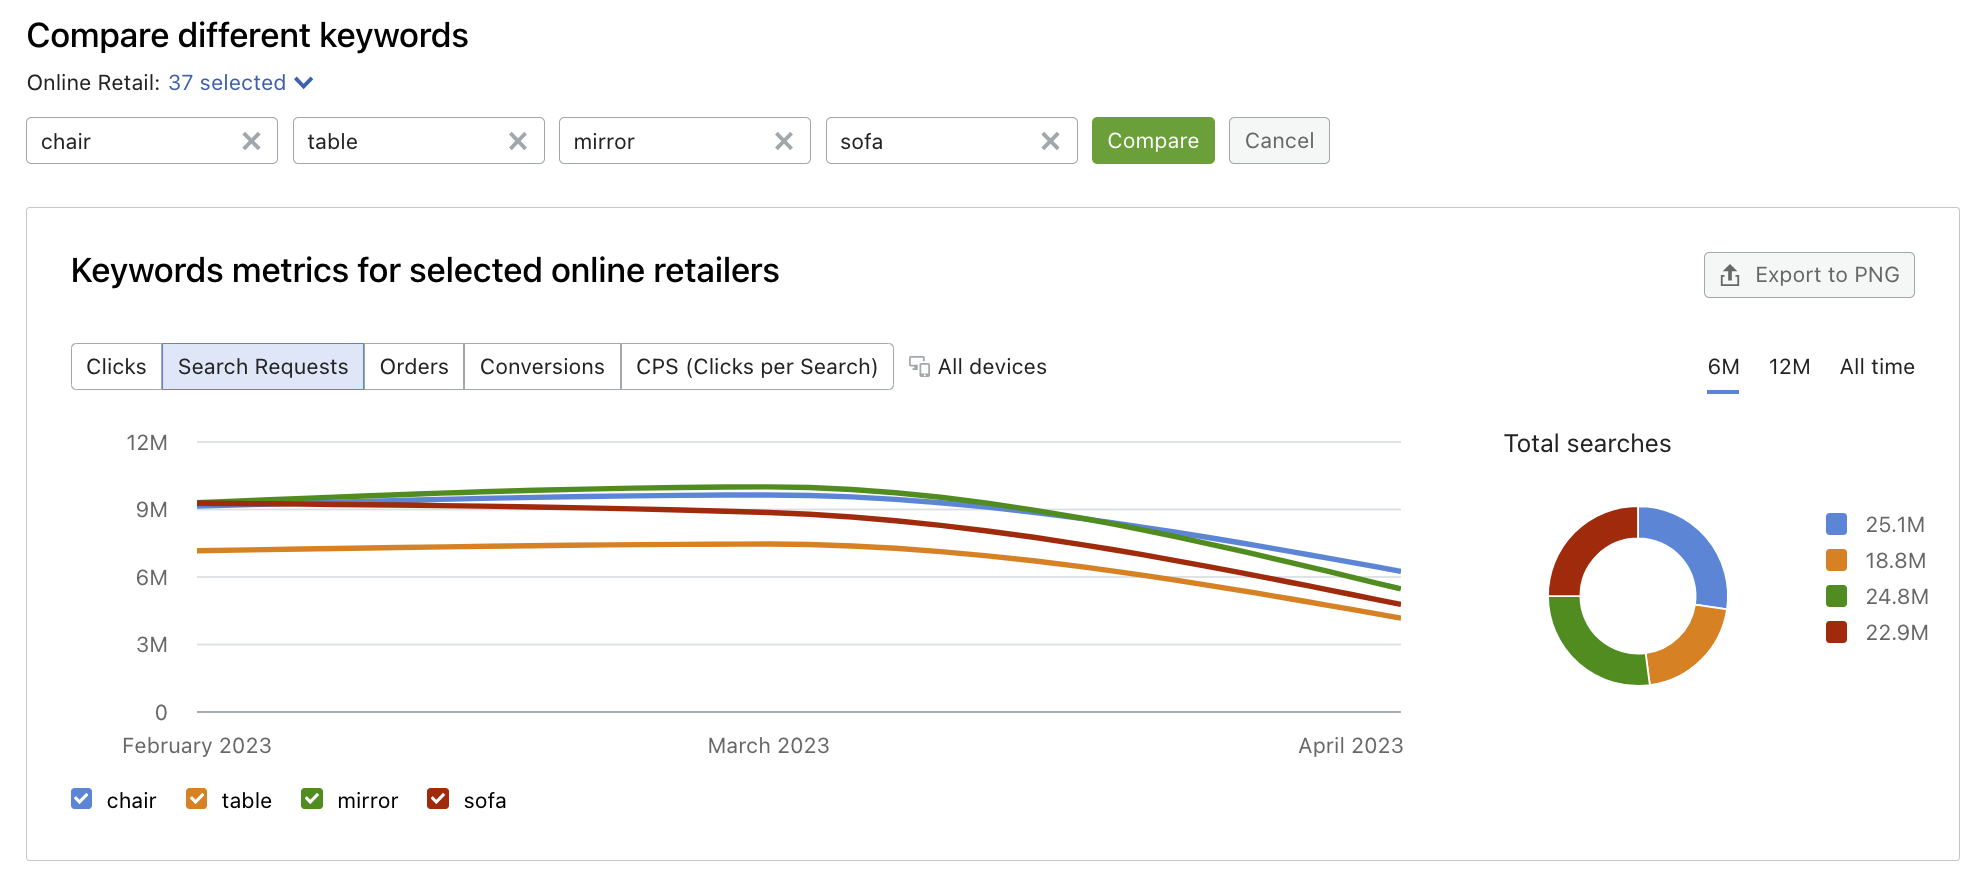Screen dimensions: 1978x878
Task: Click inside the mirror keyword input field
Action: coord(665,142)
